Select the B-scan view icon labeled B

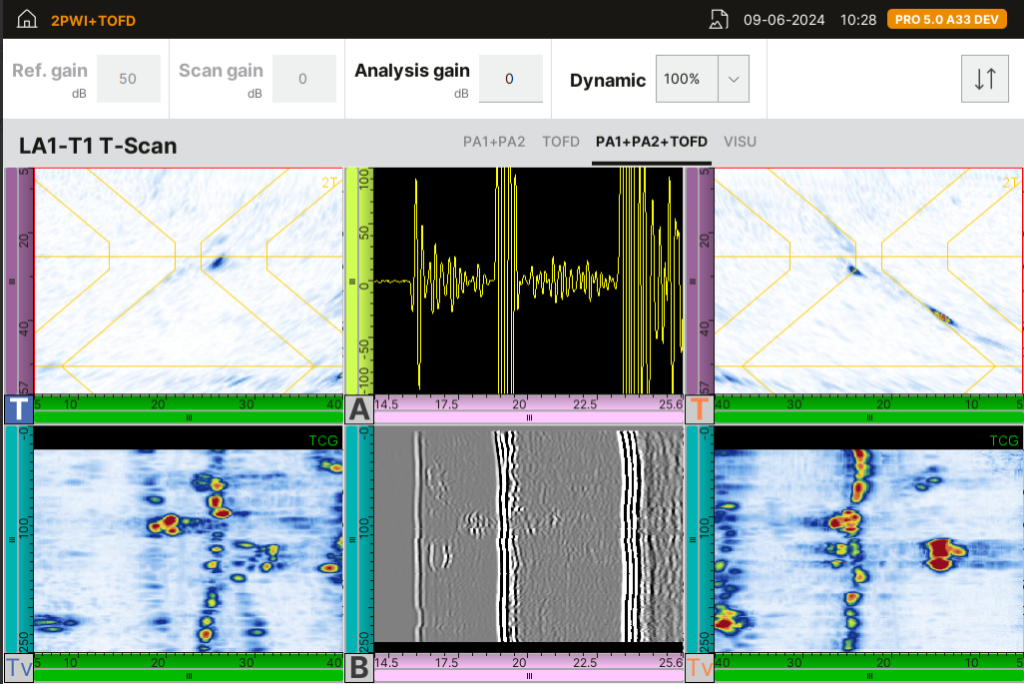[359, 668]
